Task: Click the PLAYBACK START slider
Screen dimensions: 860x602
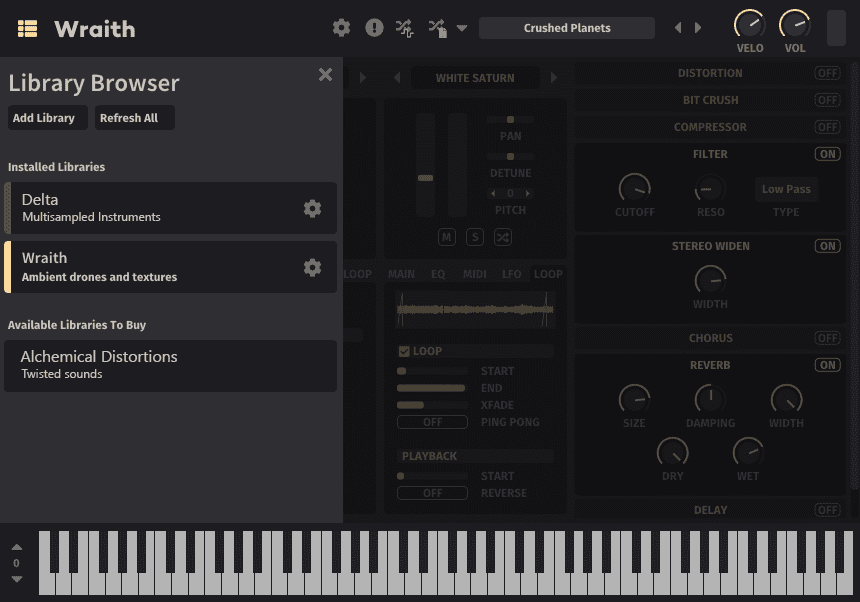Action: point(432,476)
